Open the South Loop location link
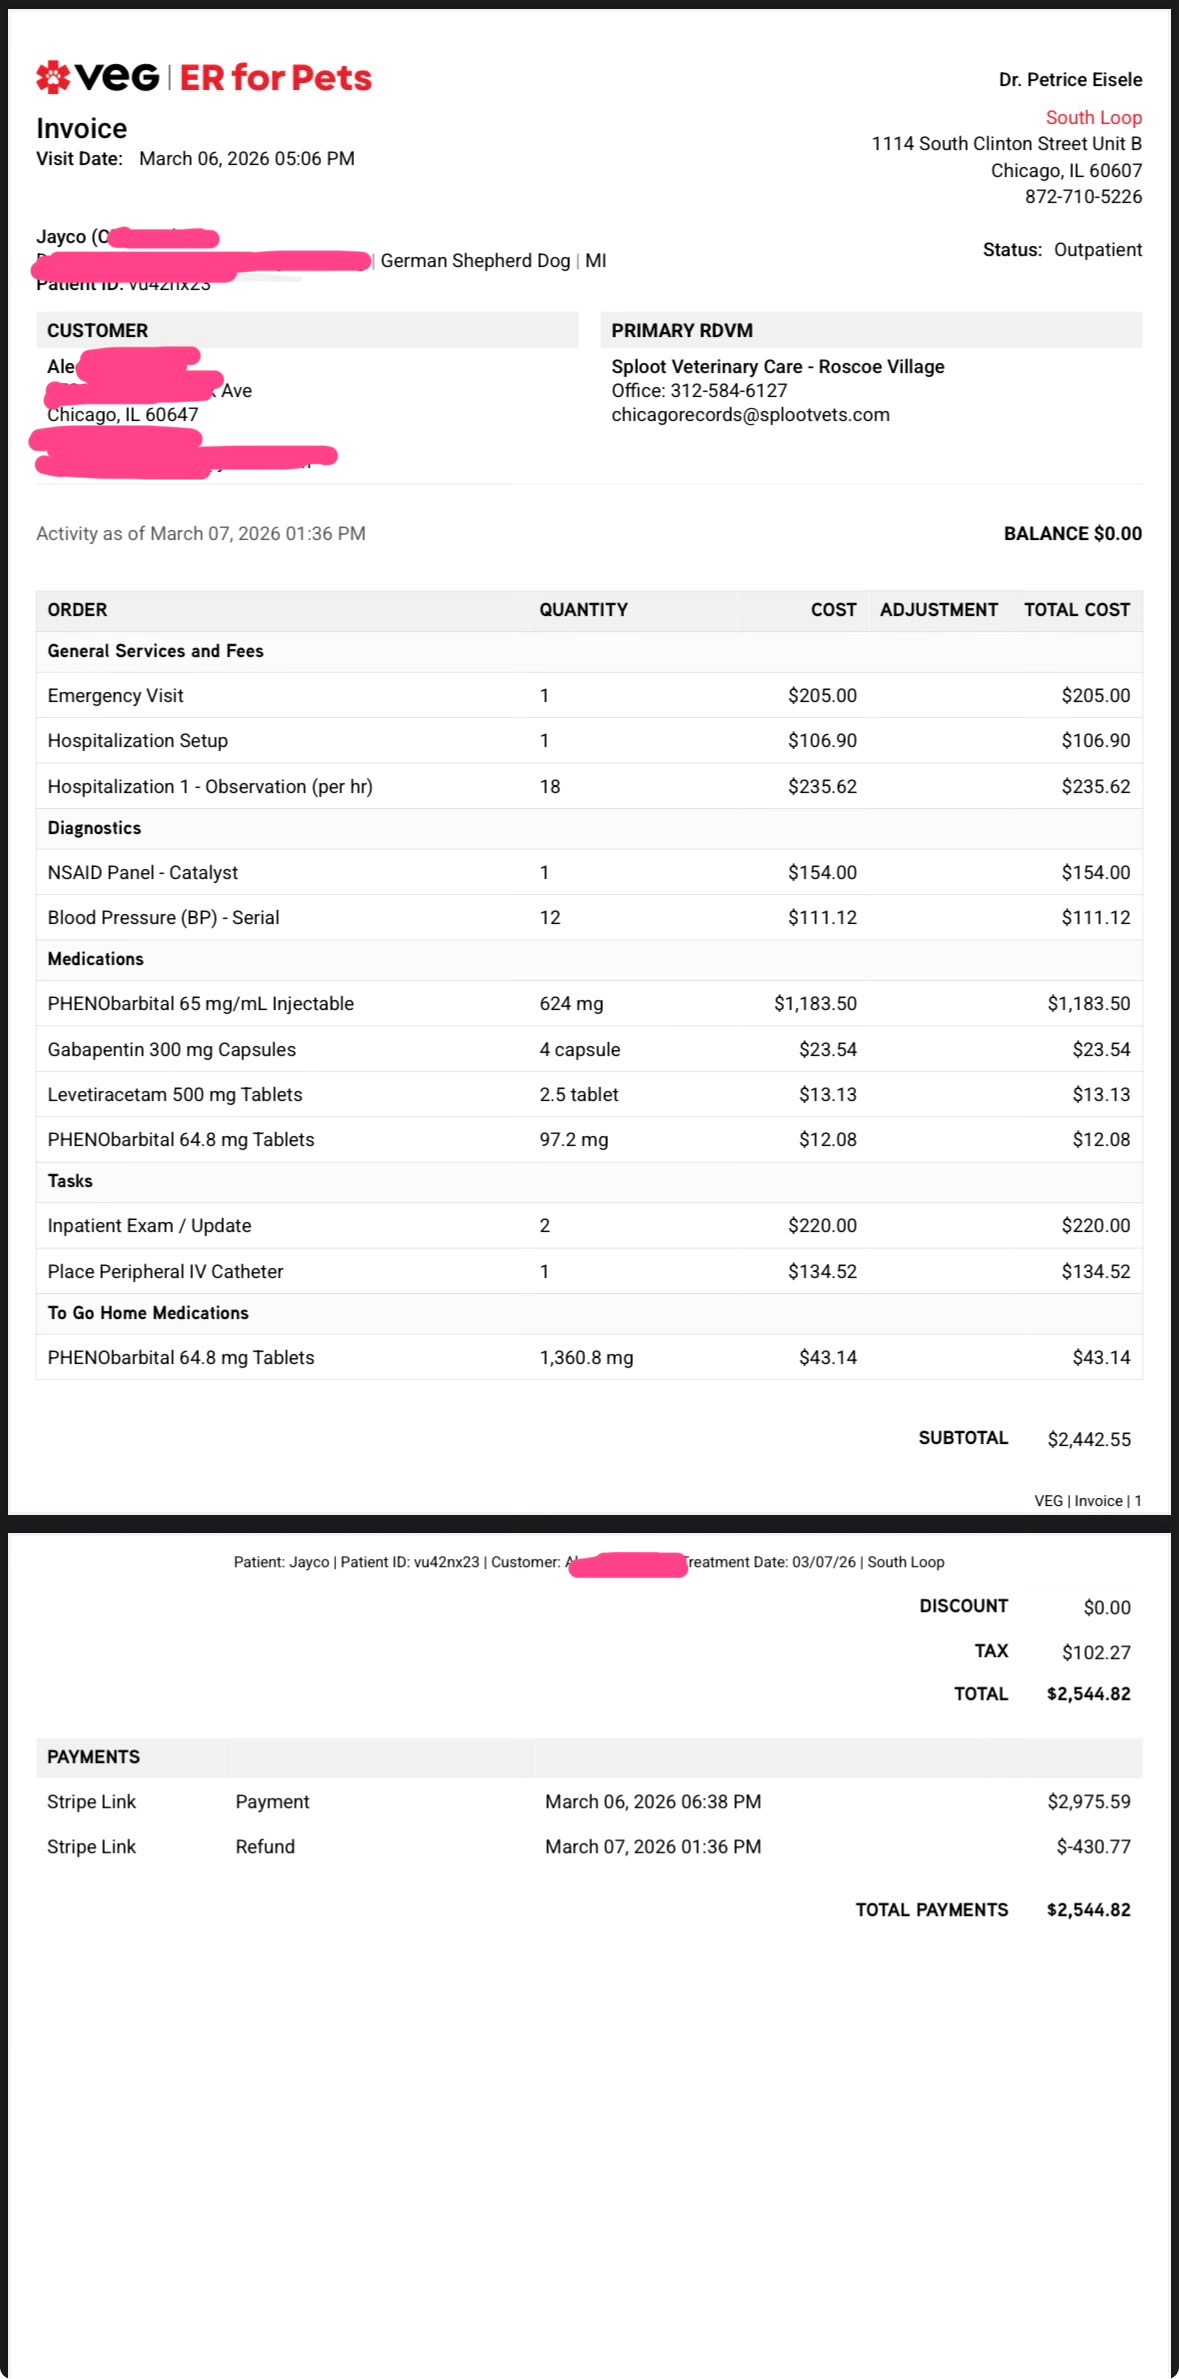Viewport: 1179px width, 2379px height. 1093,117
